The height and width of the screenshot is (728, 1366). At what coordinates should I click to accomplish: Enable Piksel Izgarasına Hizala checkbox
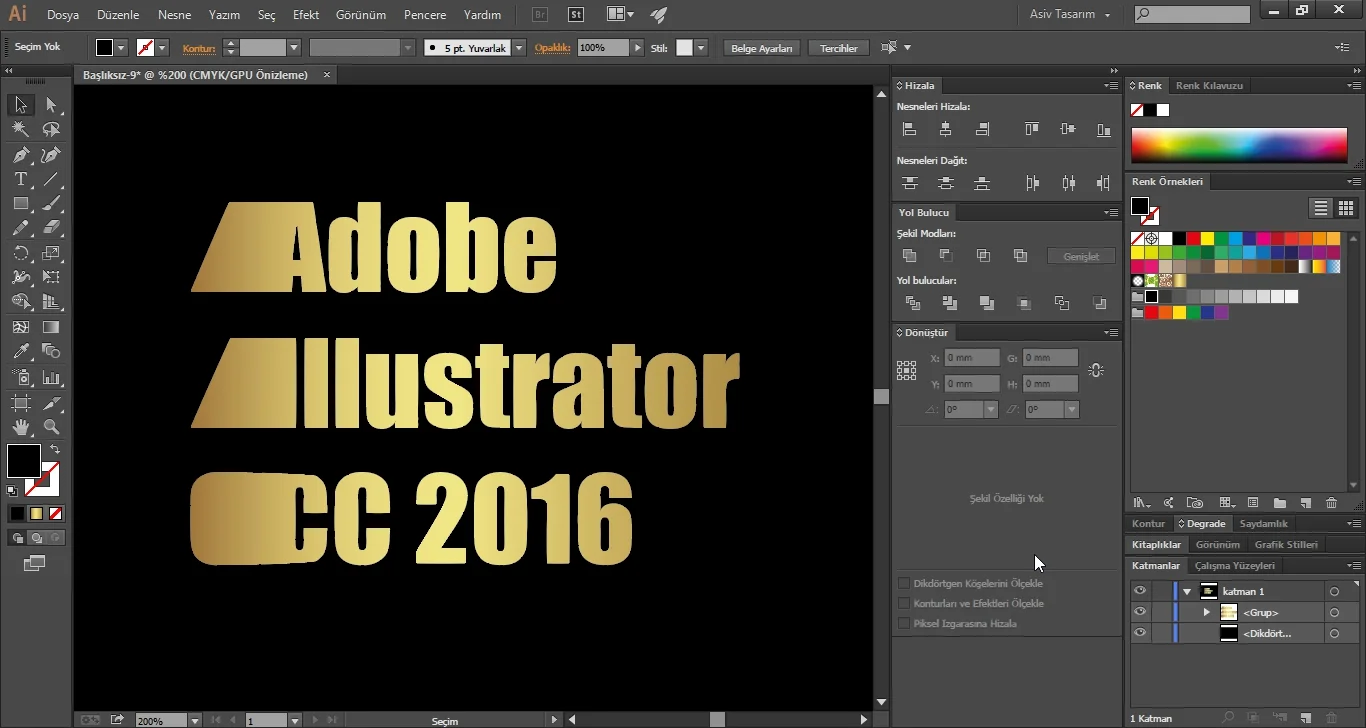tap(904, 623)
